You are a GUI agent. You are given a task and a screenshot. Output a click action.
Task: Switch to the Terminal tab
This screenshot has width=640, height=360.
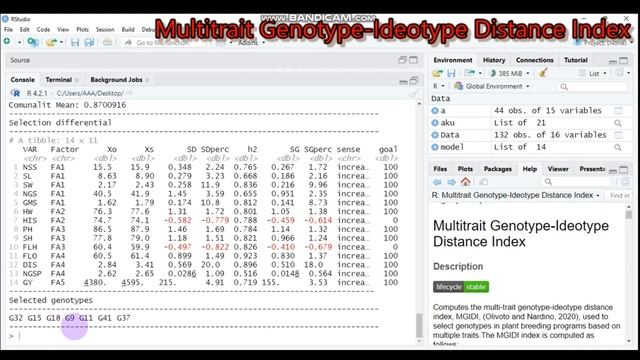pyautogui.click(x=58, y=80)
